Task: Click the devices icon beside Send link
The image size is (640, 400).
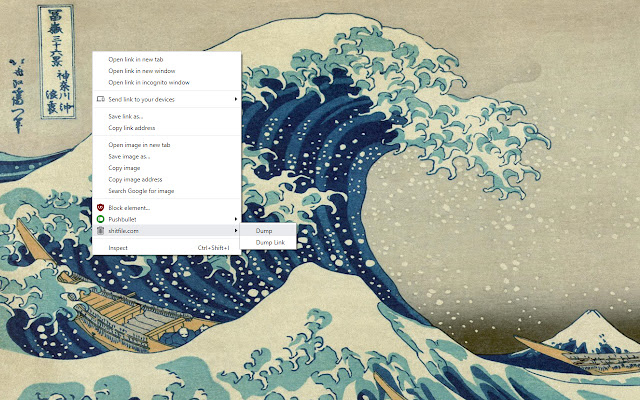Action: coord(100,99)
